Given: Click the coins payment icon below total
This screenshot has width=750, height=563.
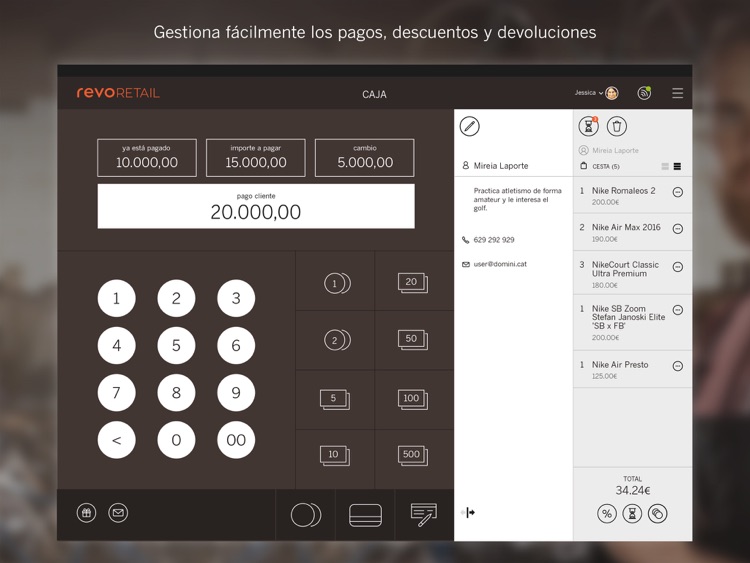Looking at the screenshot, I should 658,514.
